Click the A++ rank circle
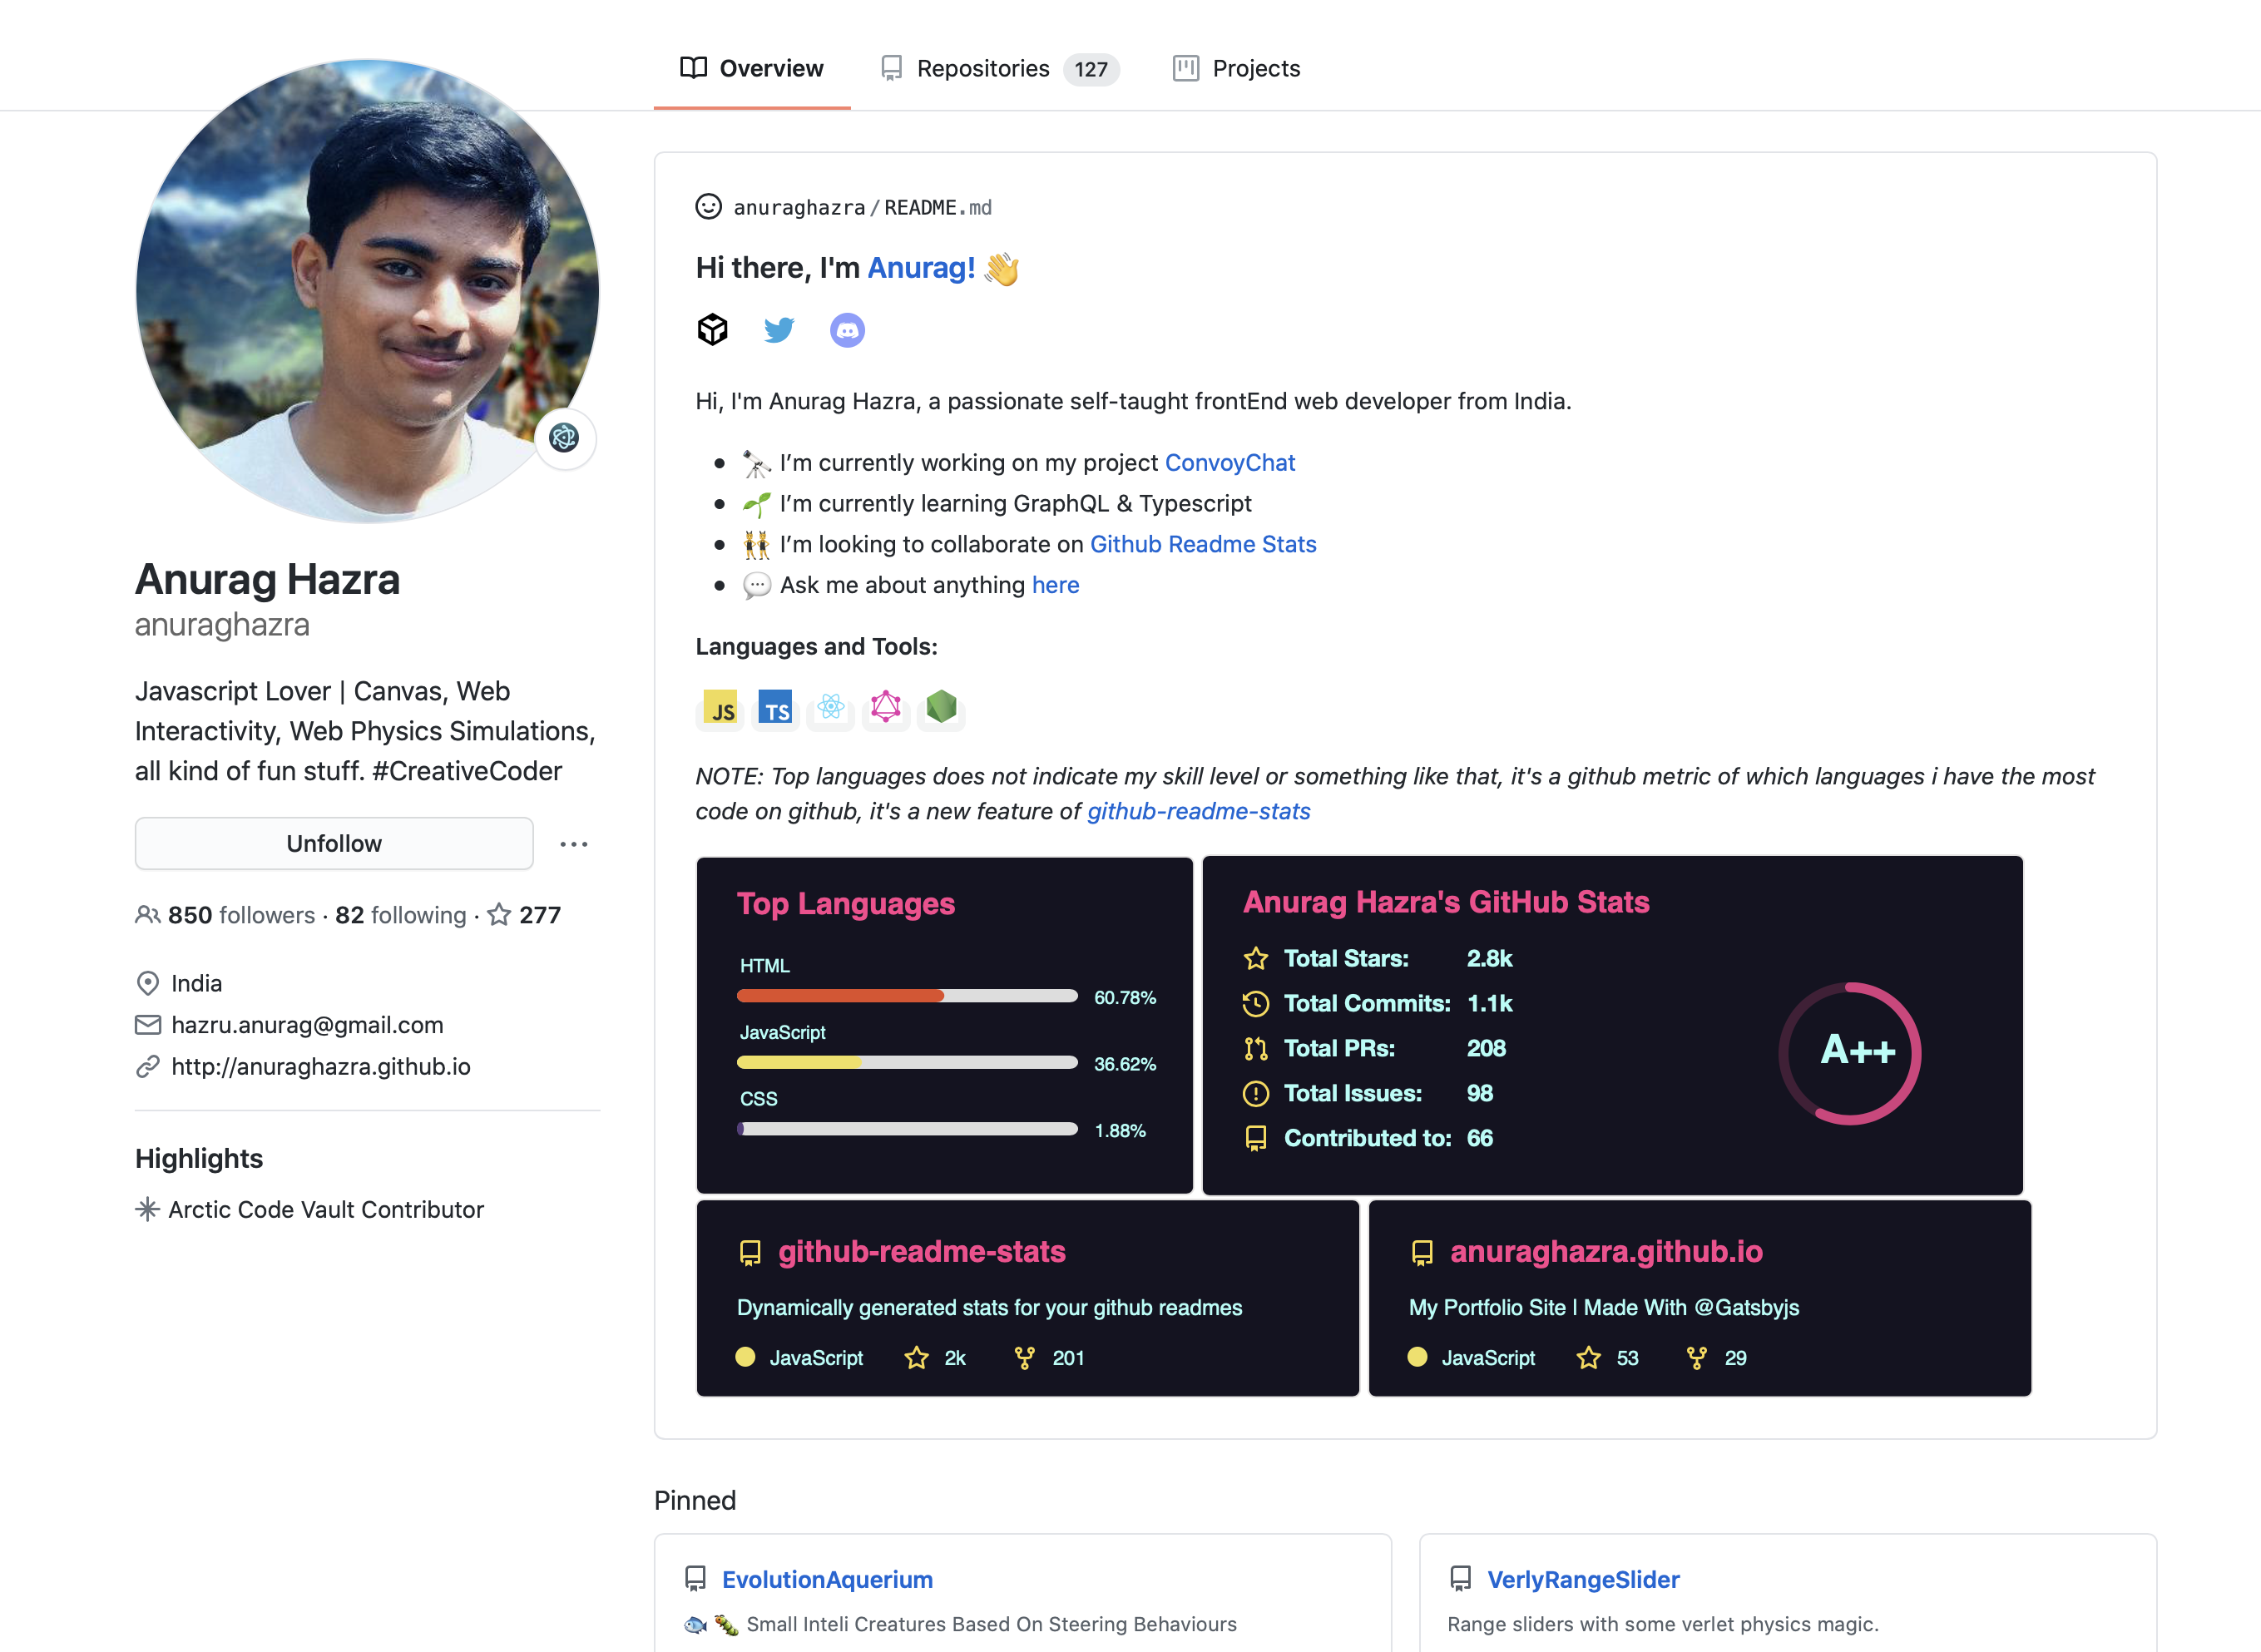Image resolution: width=2261 pixels, height=1652 pixels. pos(1850,1053)
